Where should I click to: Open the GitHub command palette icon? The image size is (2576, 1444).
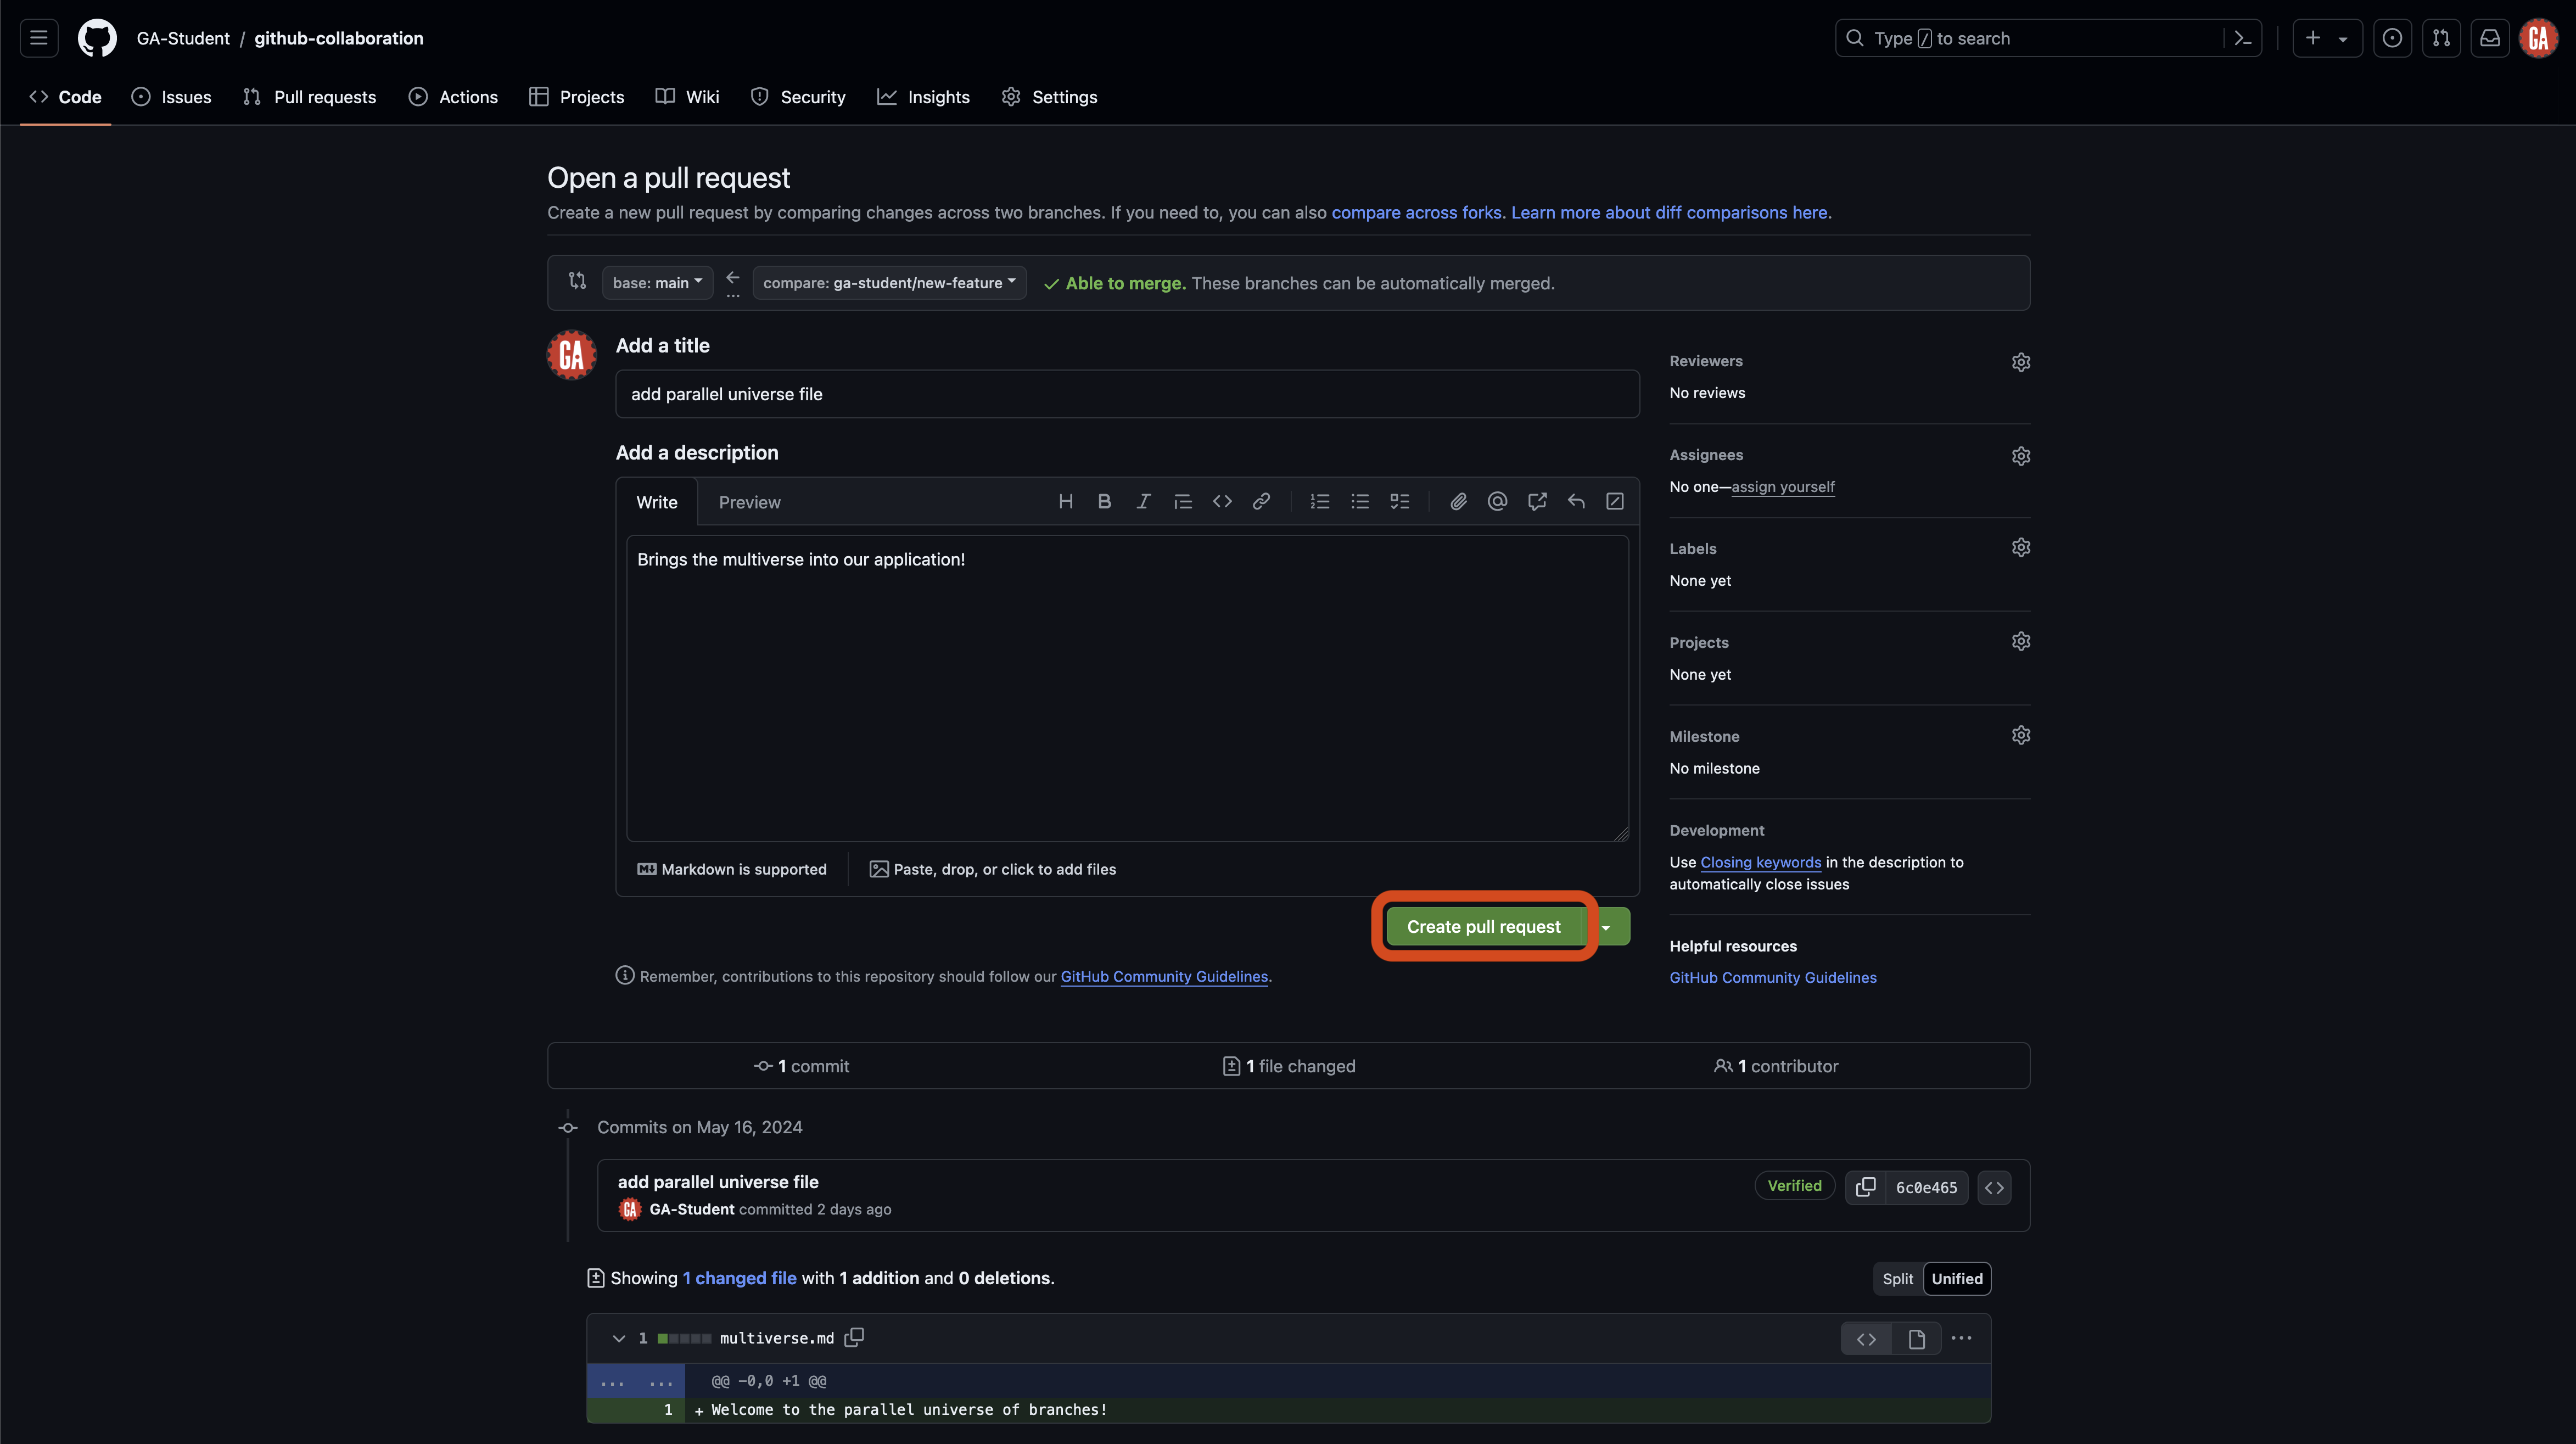(2242, 38)
